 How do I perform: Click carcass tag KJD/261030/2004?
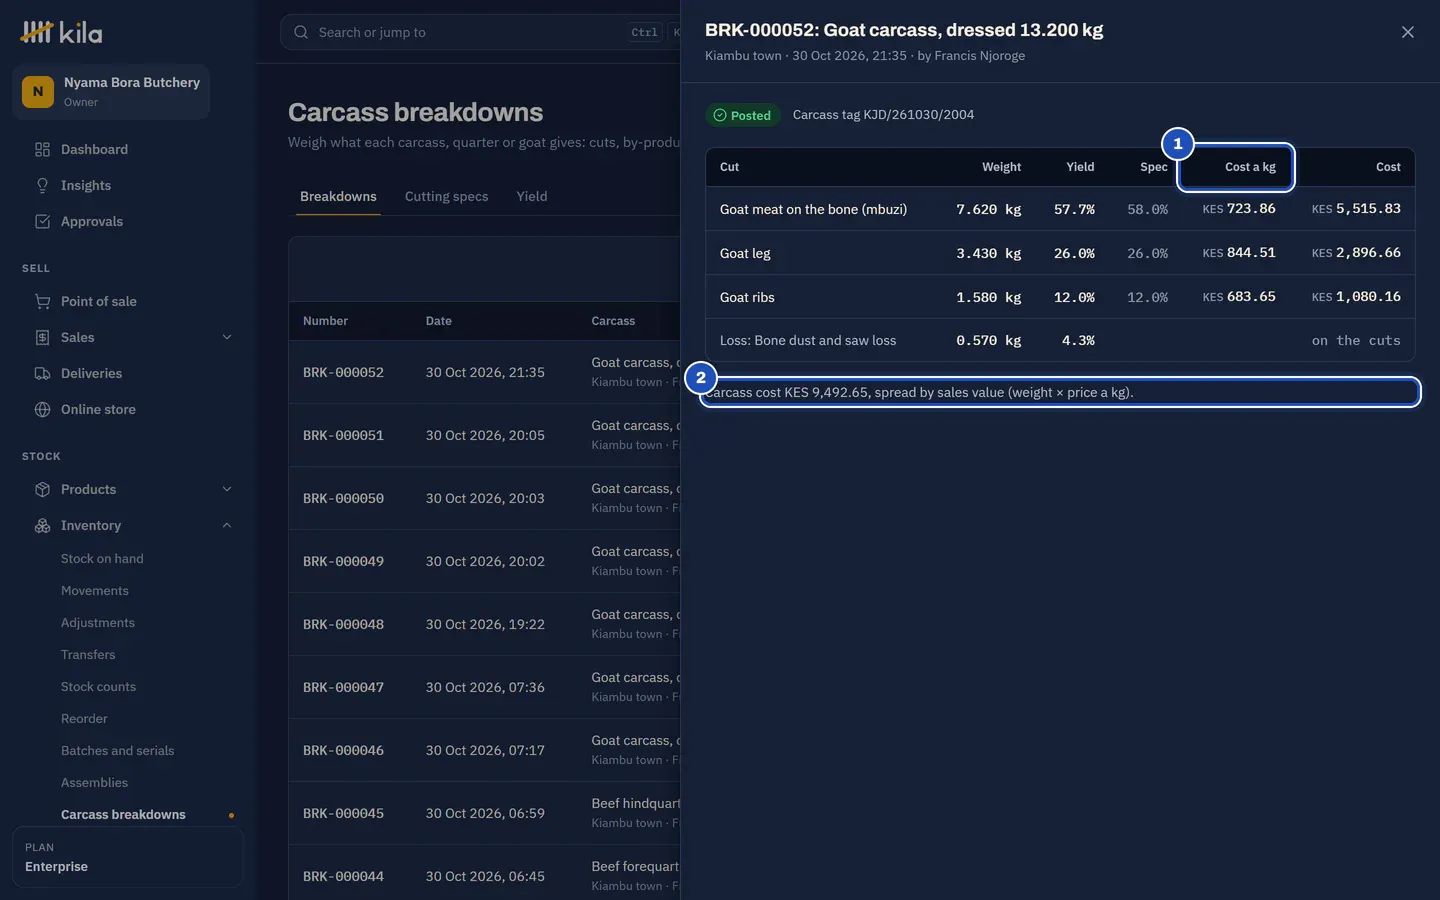pyautogui.click(x=883, y=115)
